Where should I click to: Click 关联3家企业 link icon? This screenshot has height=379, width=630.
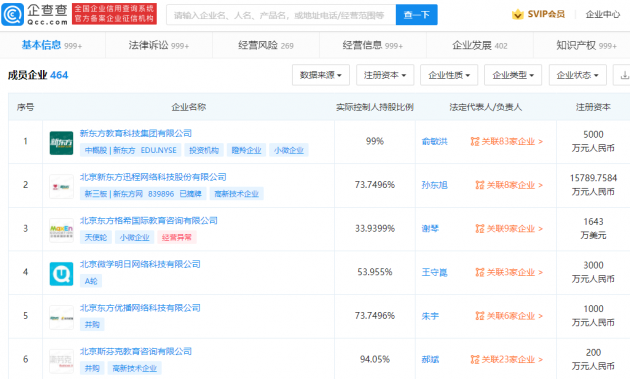pos(480,272)
